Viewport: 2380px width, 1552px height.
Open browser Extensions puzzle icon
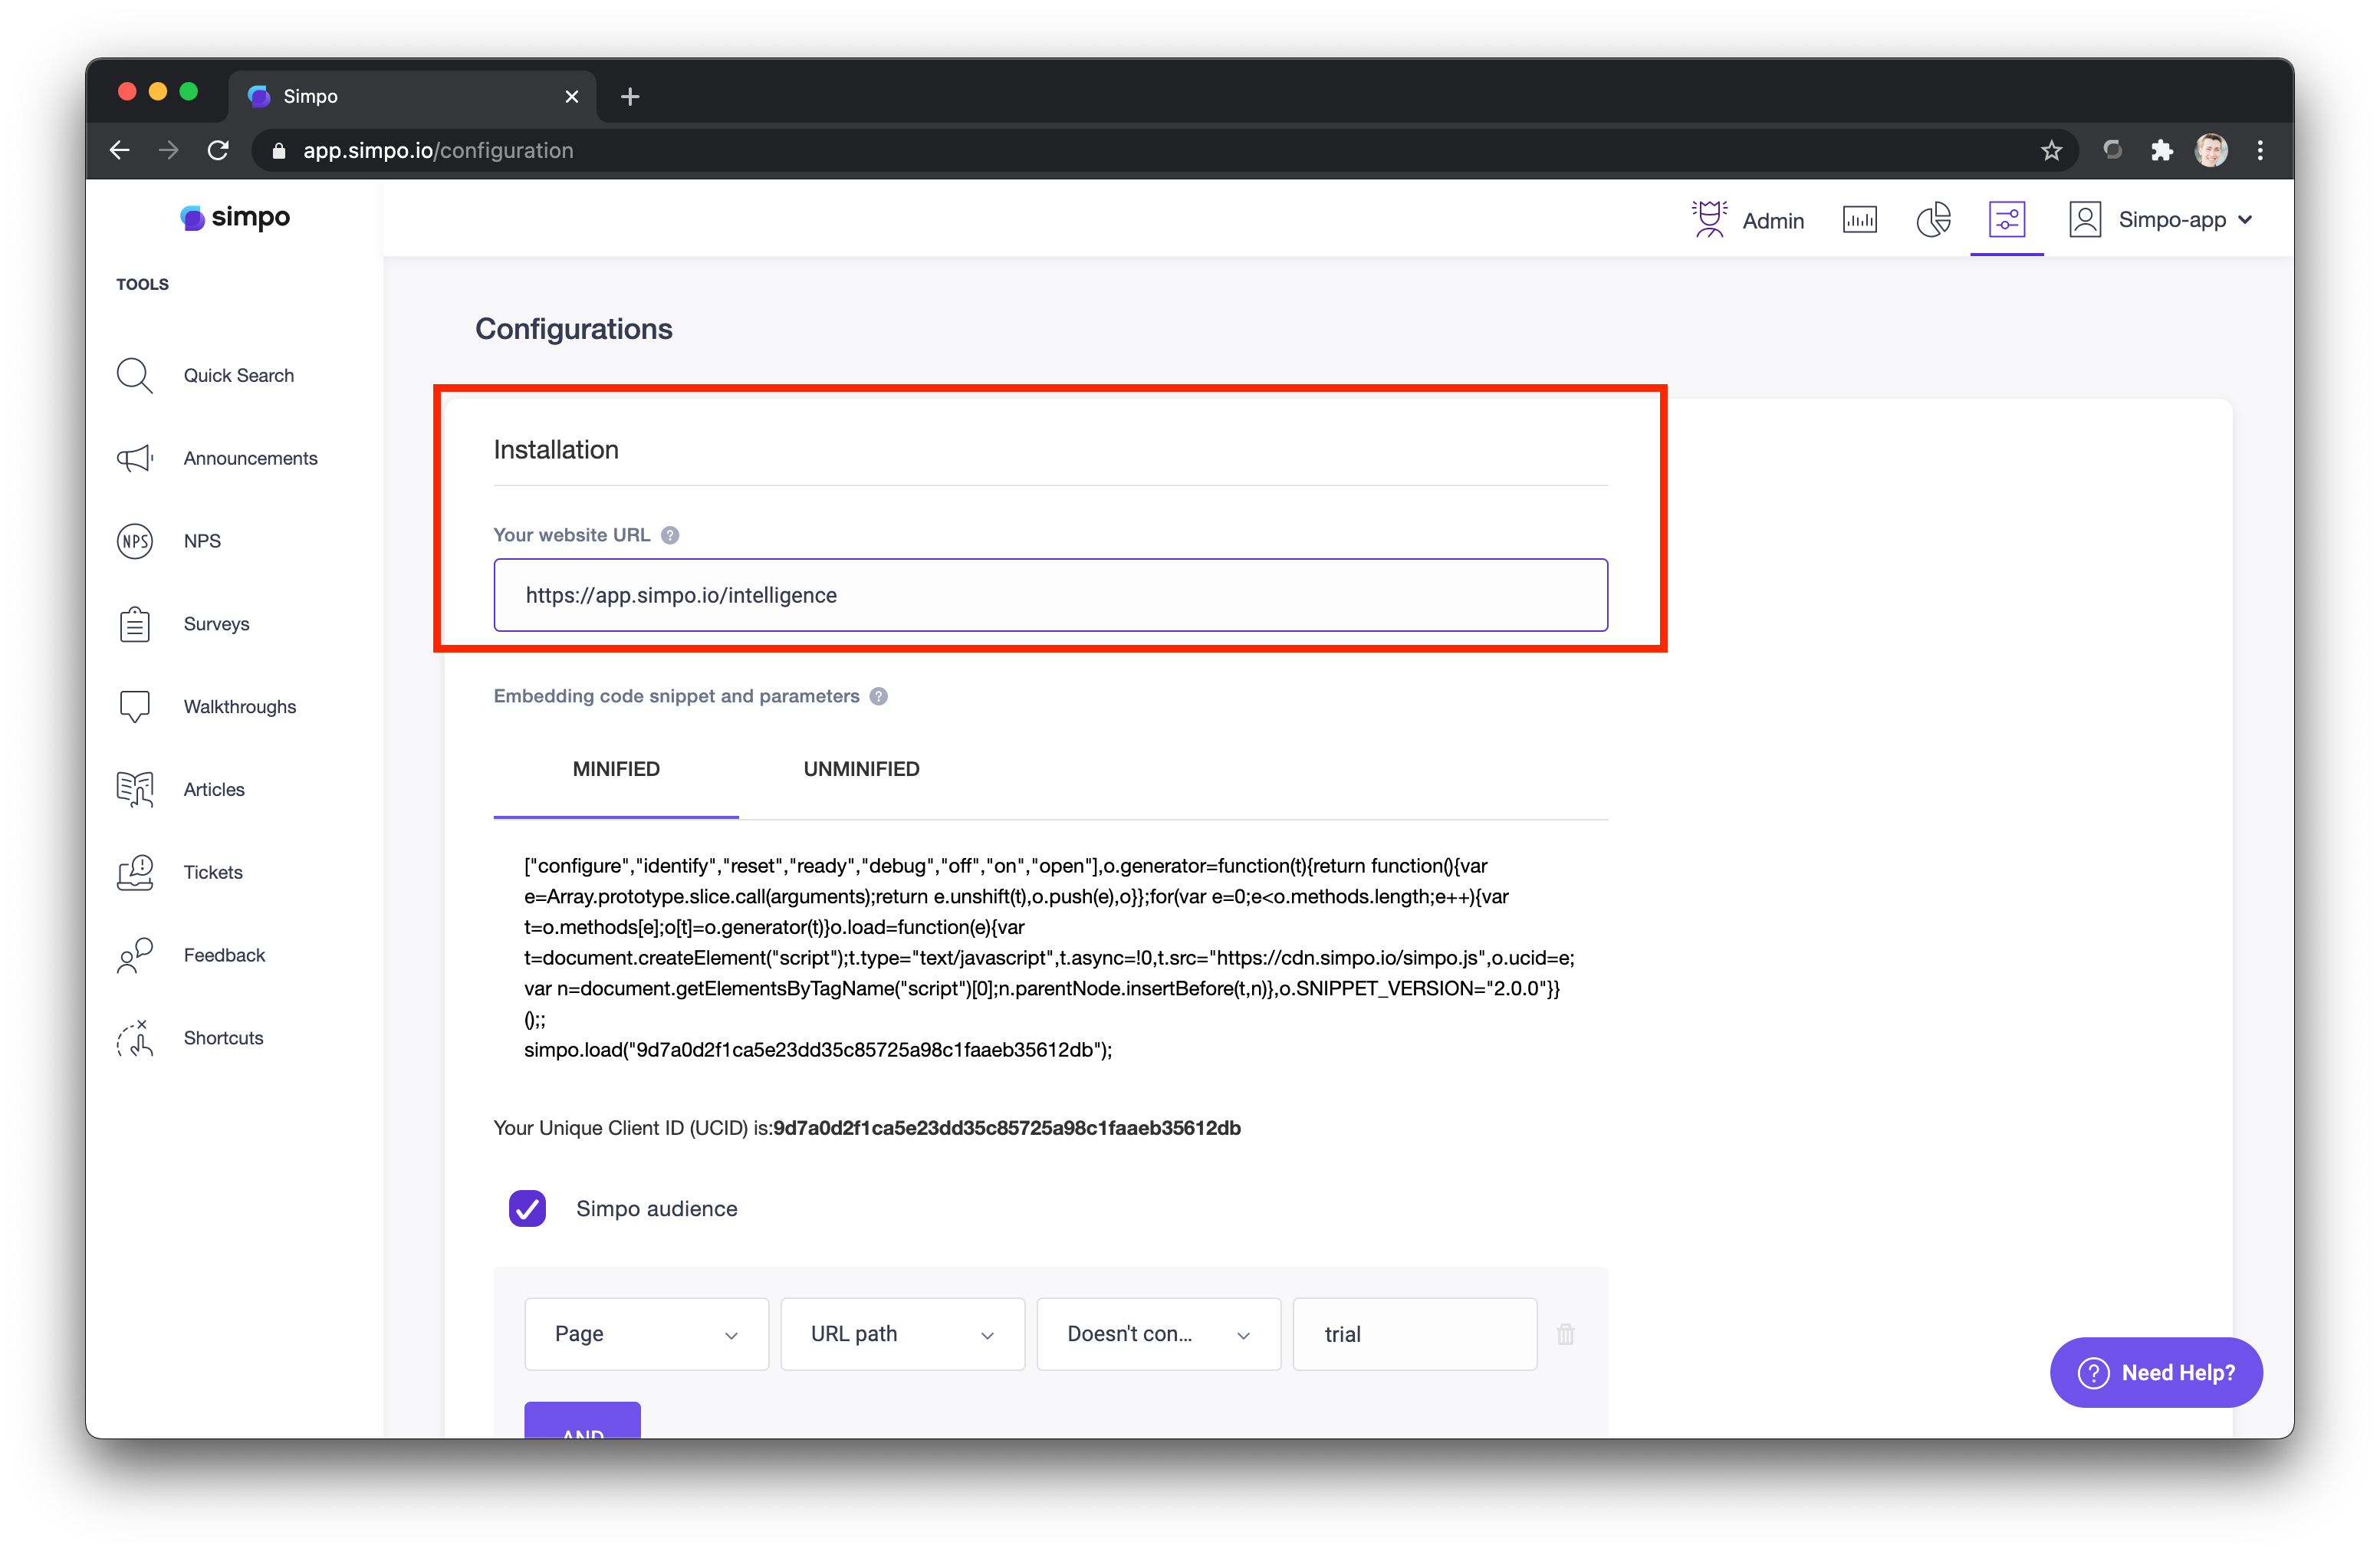[2161, 150]
